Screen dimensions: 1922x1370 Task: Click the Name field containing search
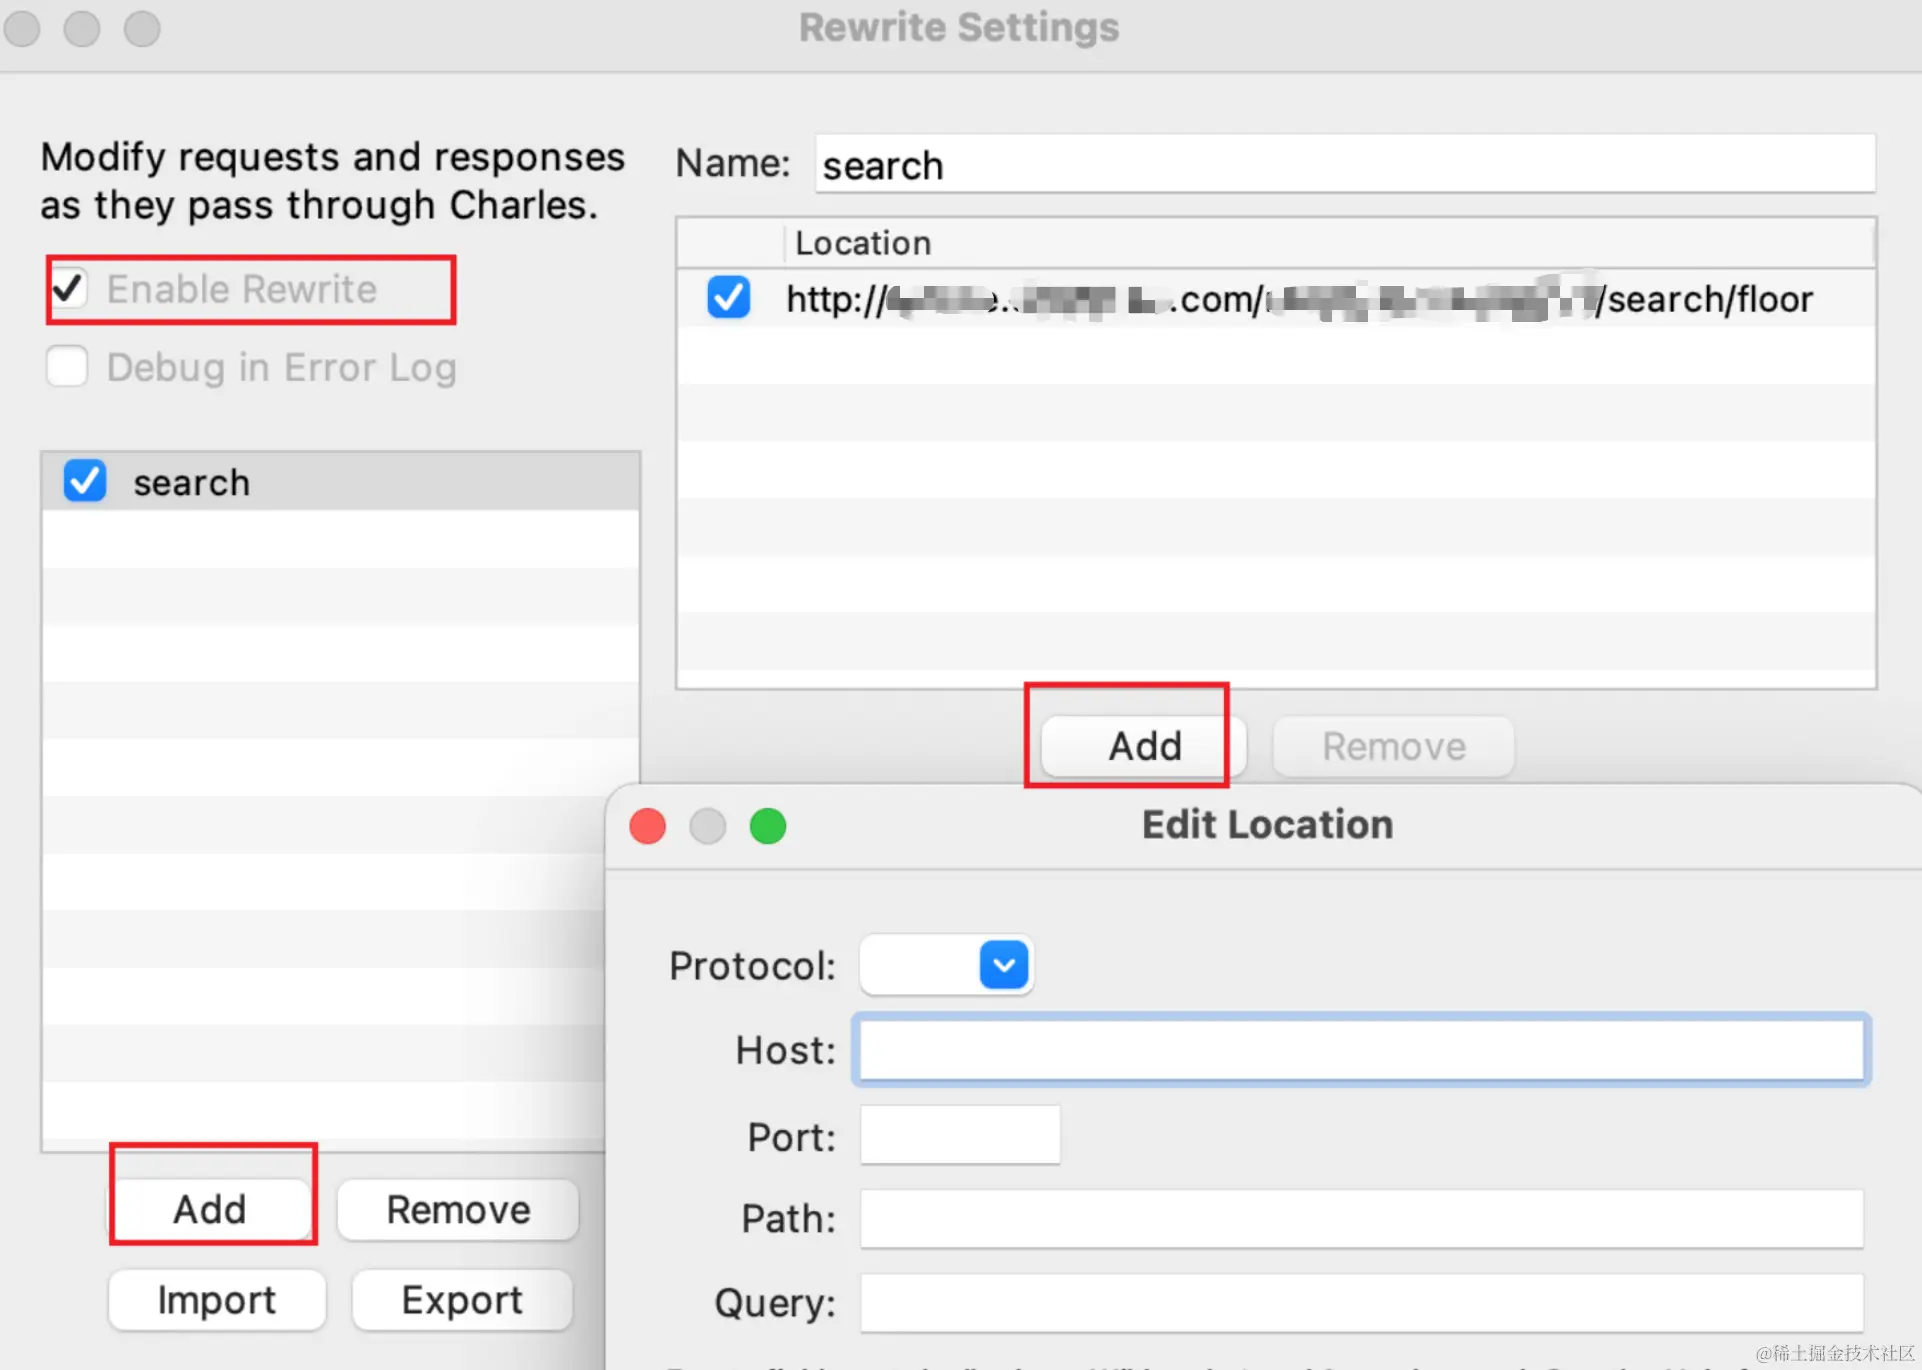1344,165
